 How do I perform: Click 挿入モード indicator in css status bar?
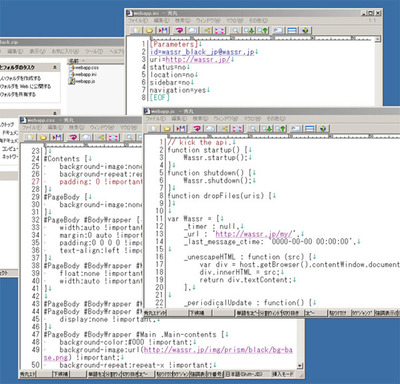[x=283, y=374]
